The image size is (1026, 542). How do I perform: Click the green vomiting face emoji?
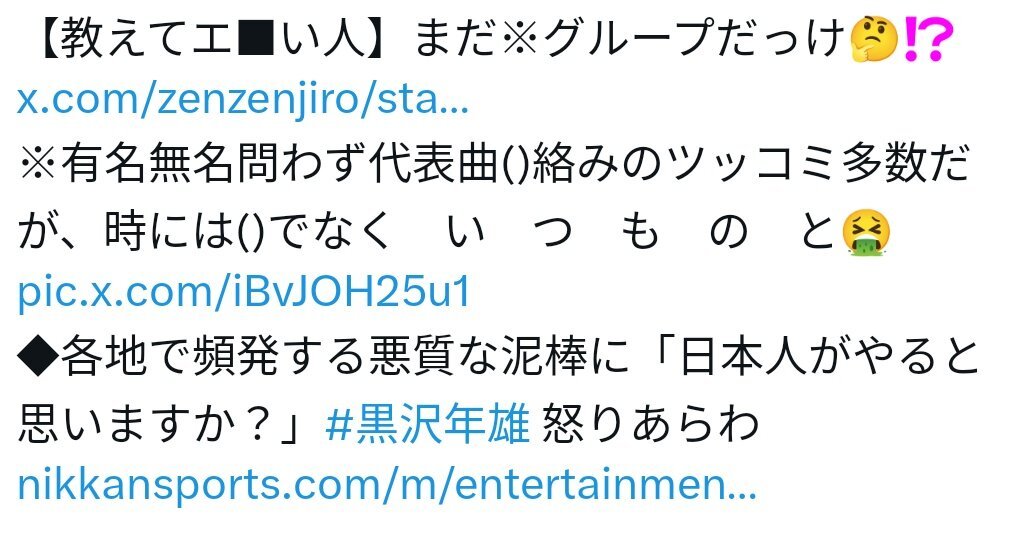click(x=866, y=233)
